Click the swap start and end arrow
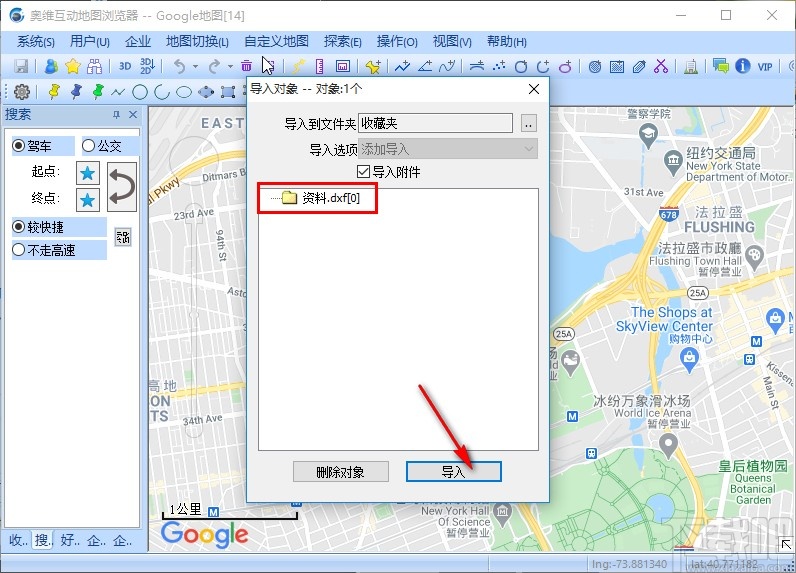The width and height of the screenshot is (796, 573). [122, 187]
